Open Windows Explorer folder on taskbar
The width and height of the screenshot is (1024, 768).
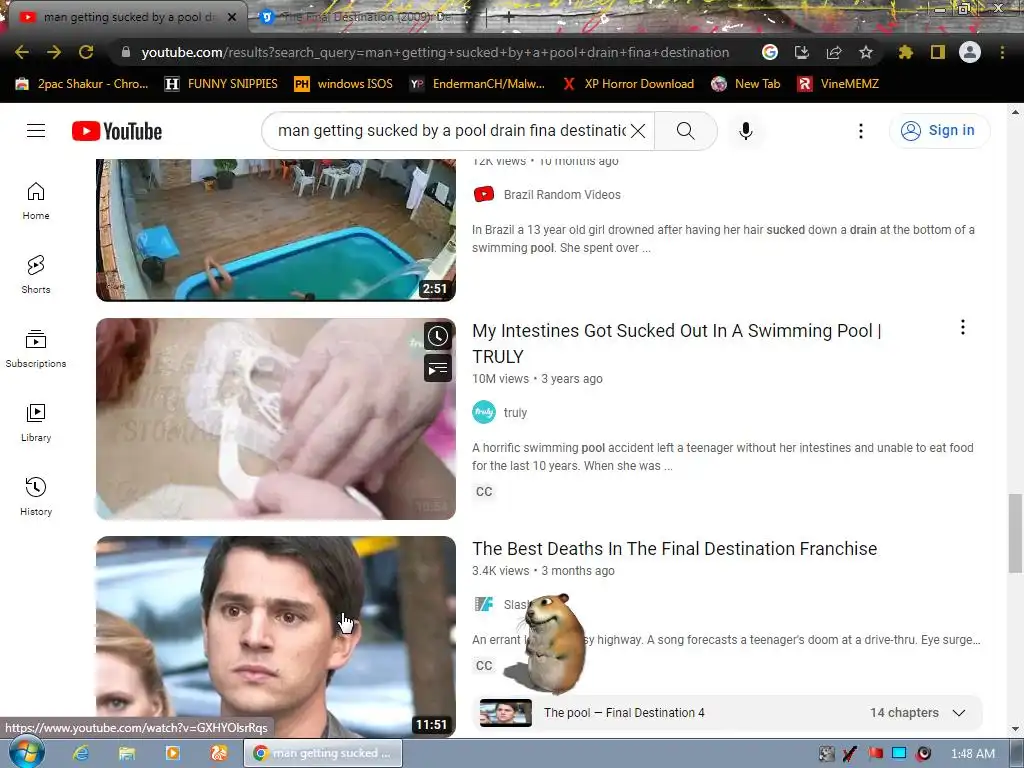[127, 753]
